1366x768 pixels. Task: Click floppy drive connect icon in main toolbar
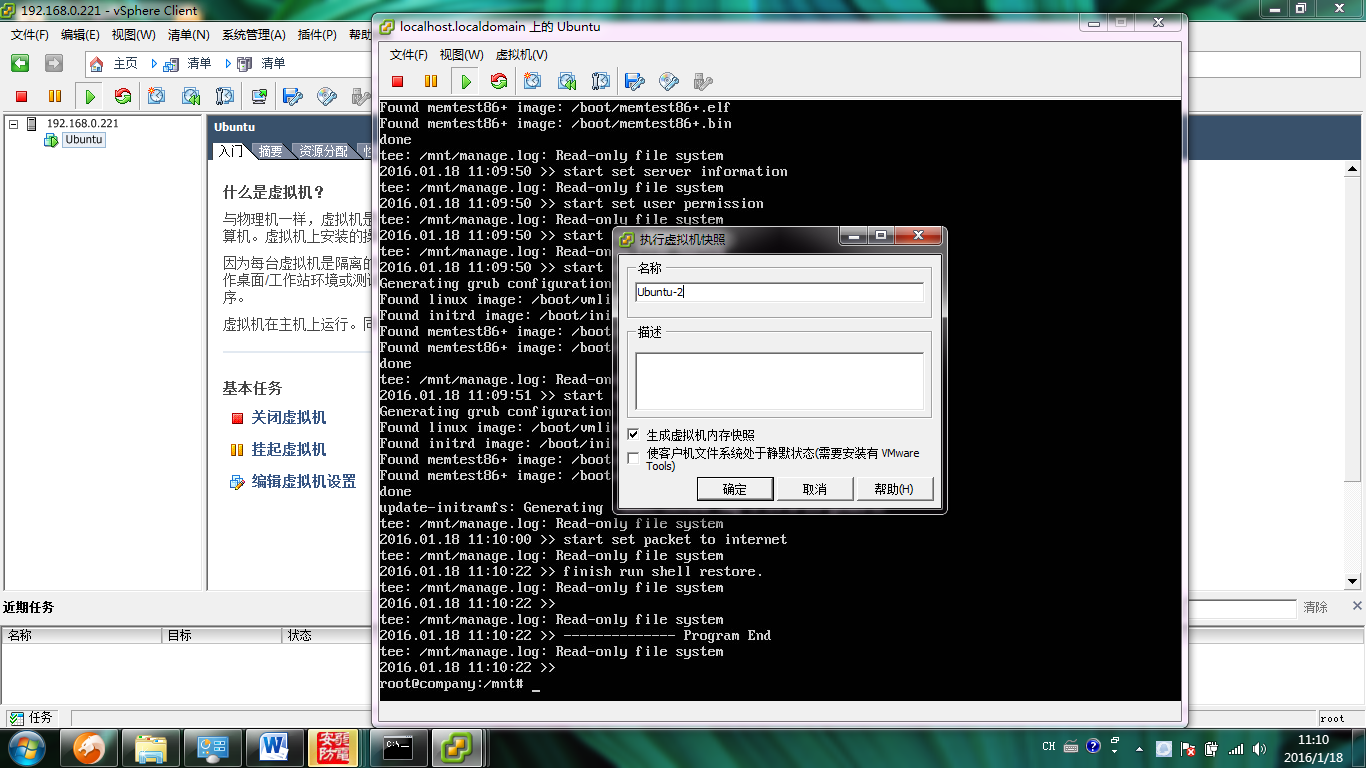tap(293, 96)
